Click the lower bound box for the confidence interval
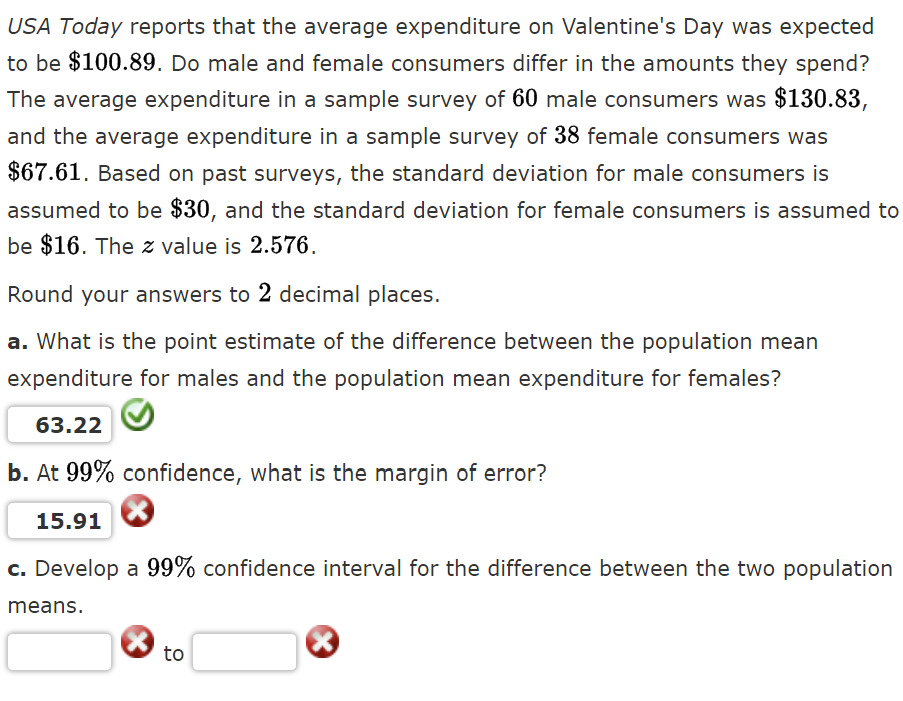This screenshot has width=903, height=701. coord(59,651)
